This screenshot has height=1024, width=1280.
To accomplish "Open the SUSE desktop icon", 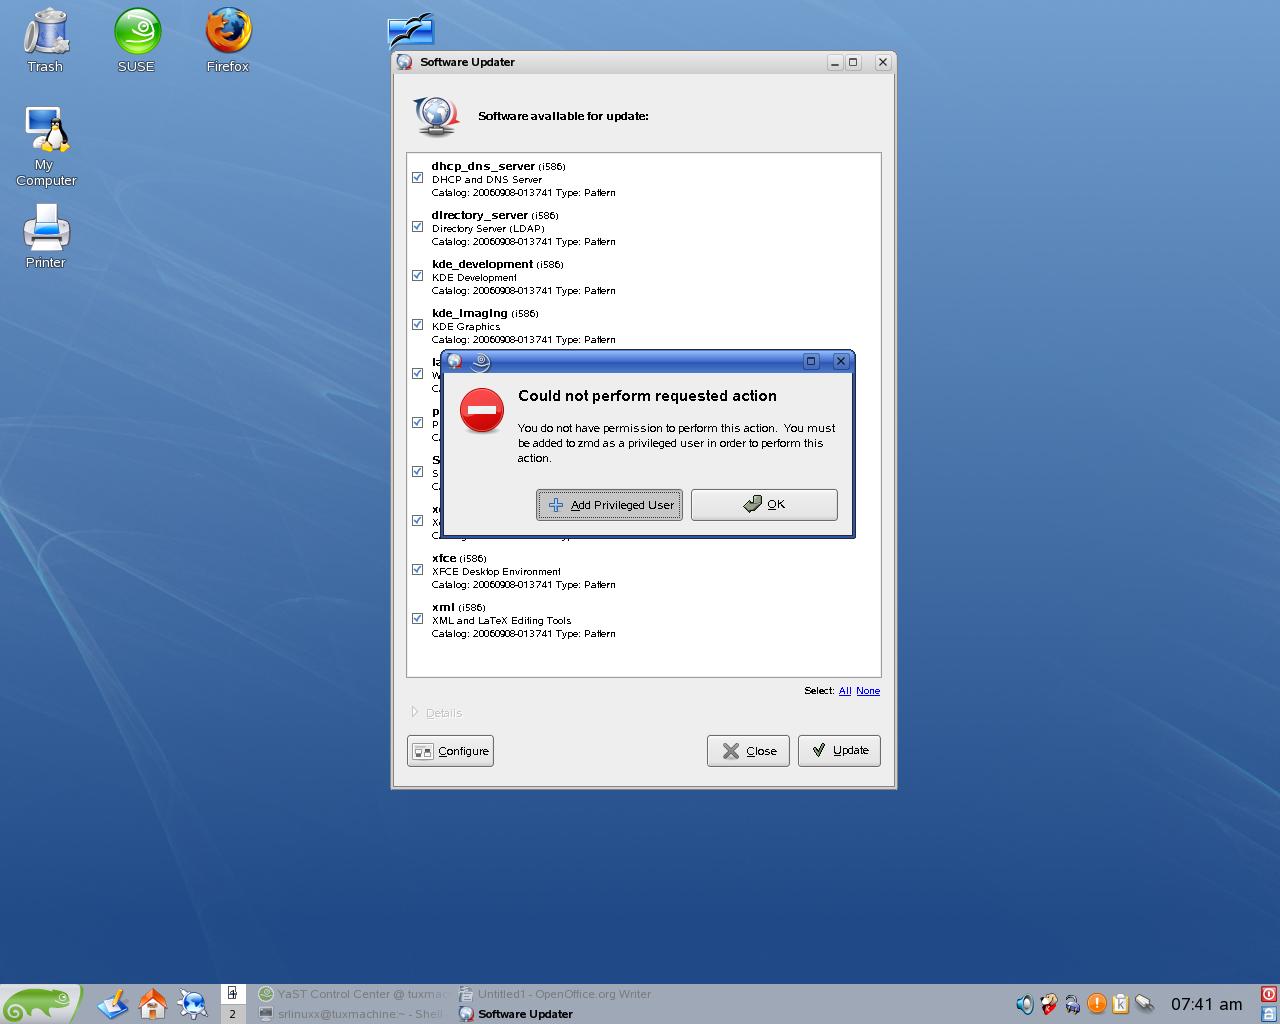I will click(x=137, y=40).
